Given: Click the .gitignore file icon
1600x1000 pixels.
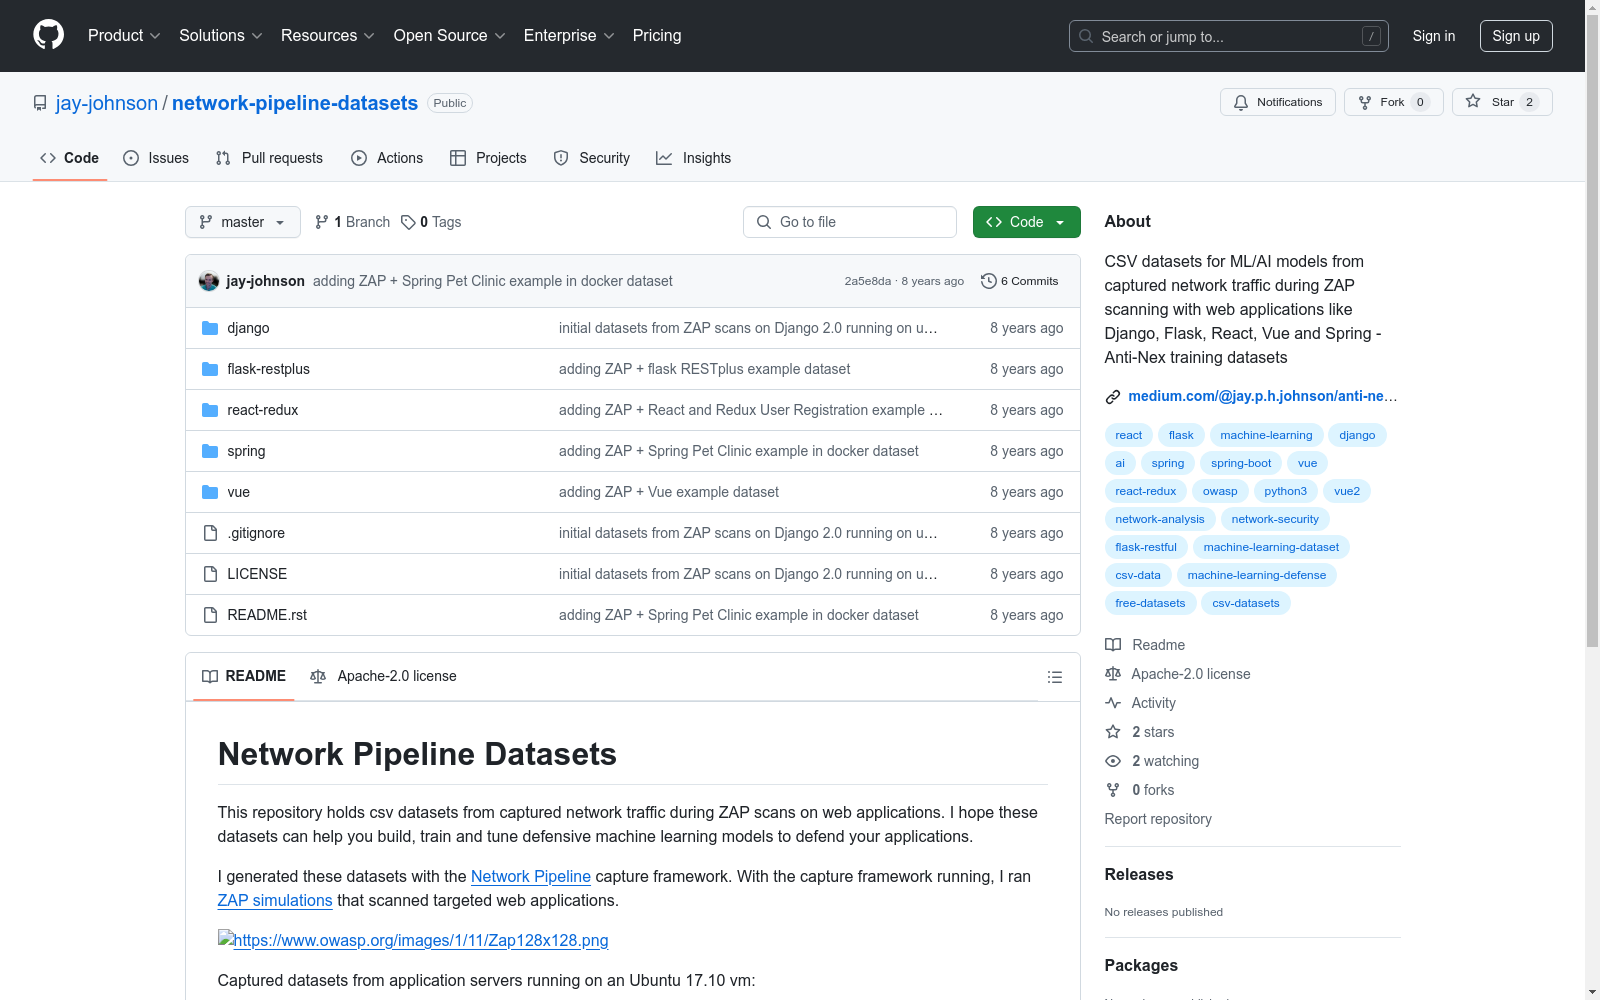Looking at the screenshot, I should point(210,533).
